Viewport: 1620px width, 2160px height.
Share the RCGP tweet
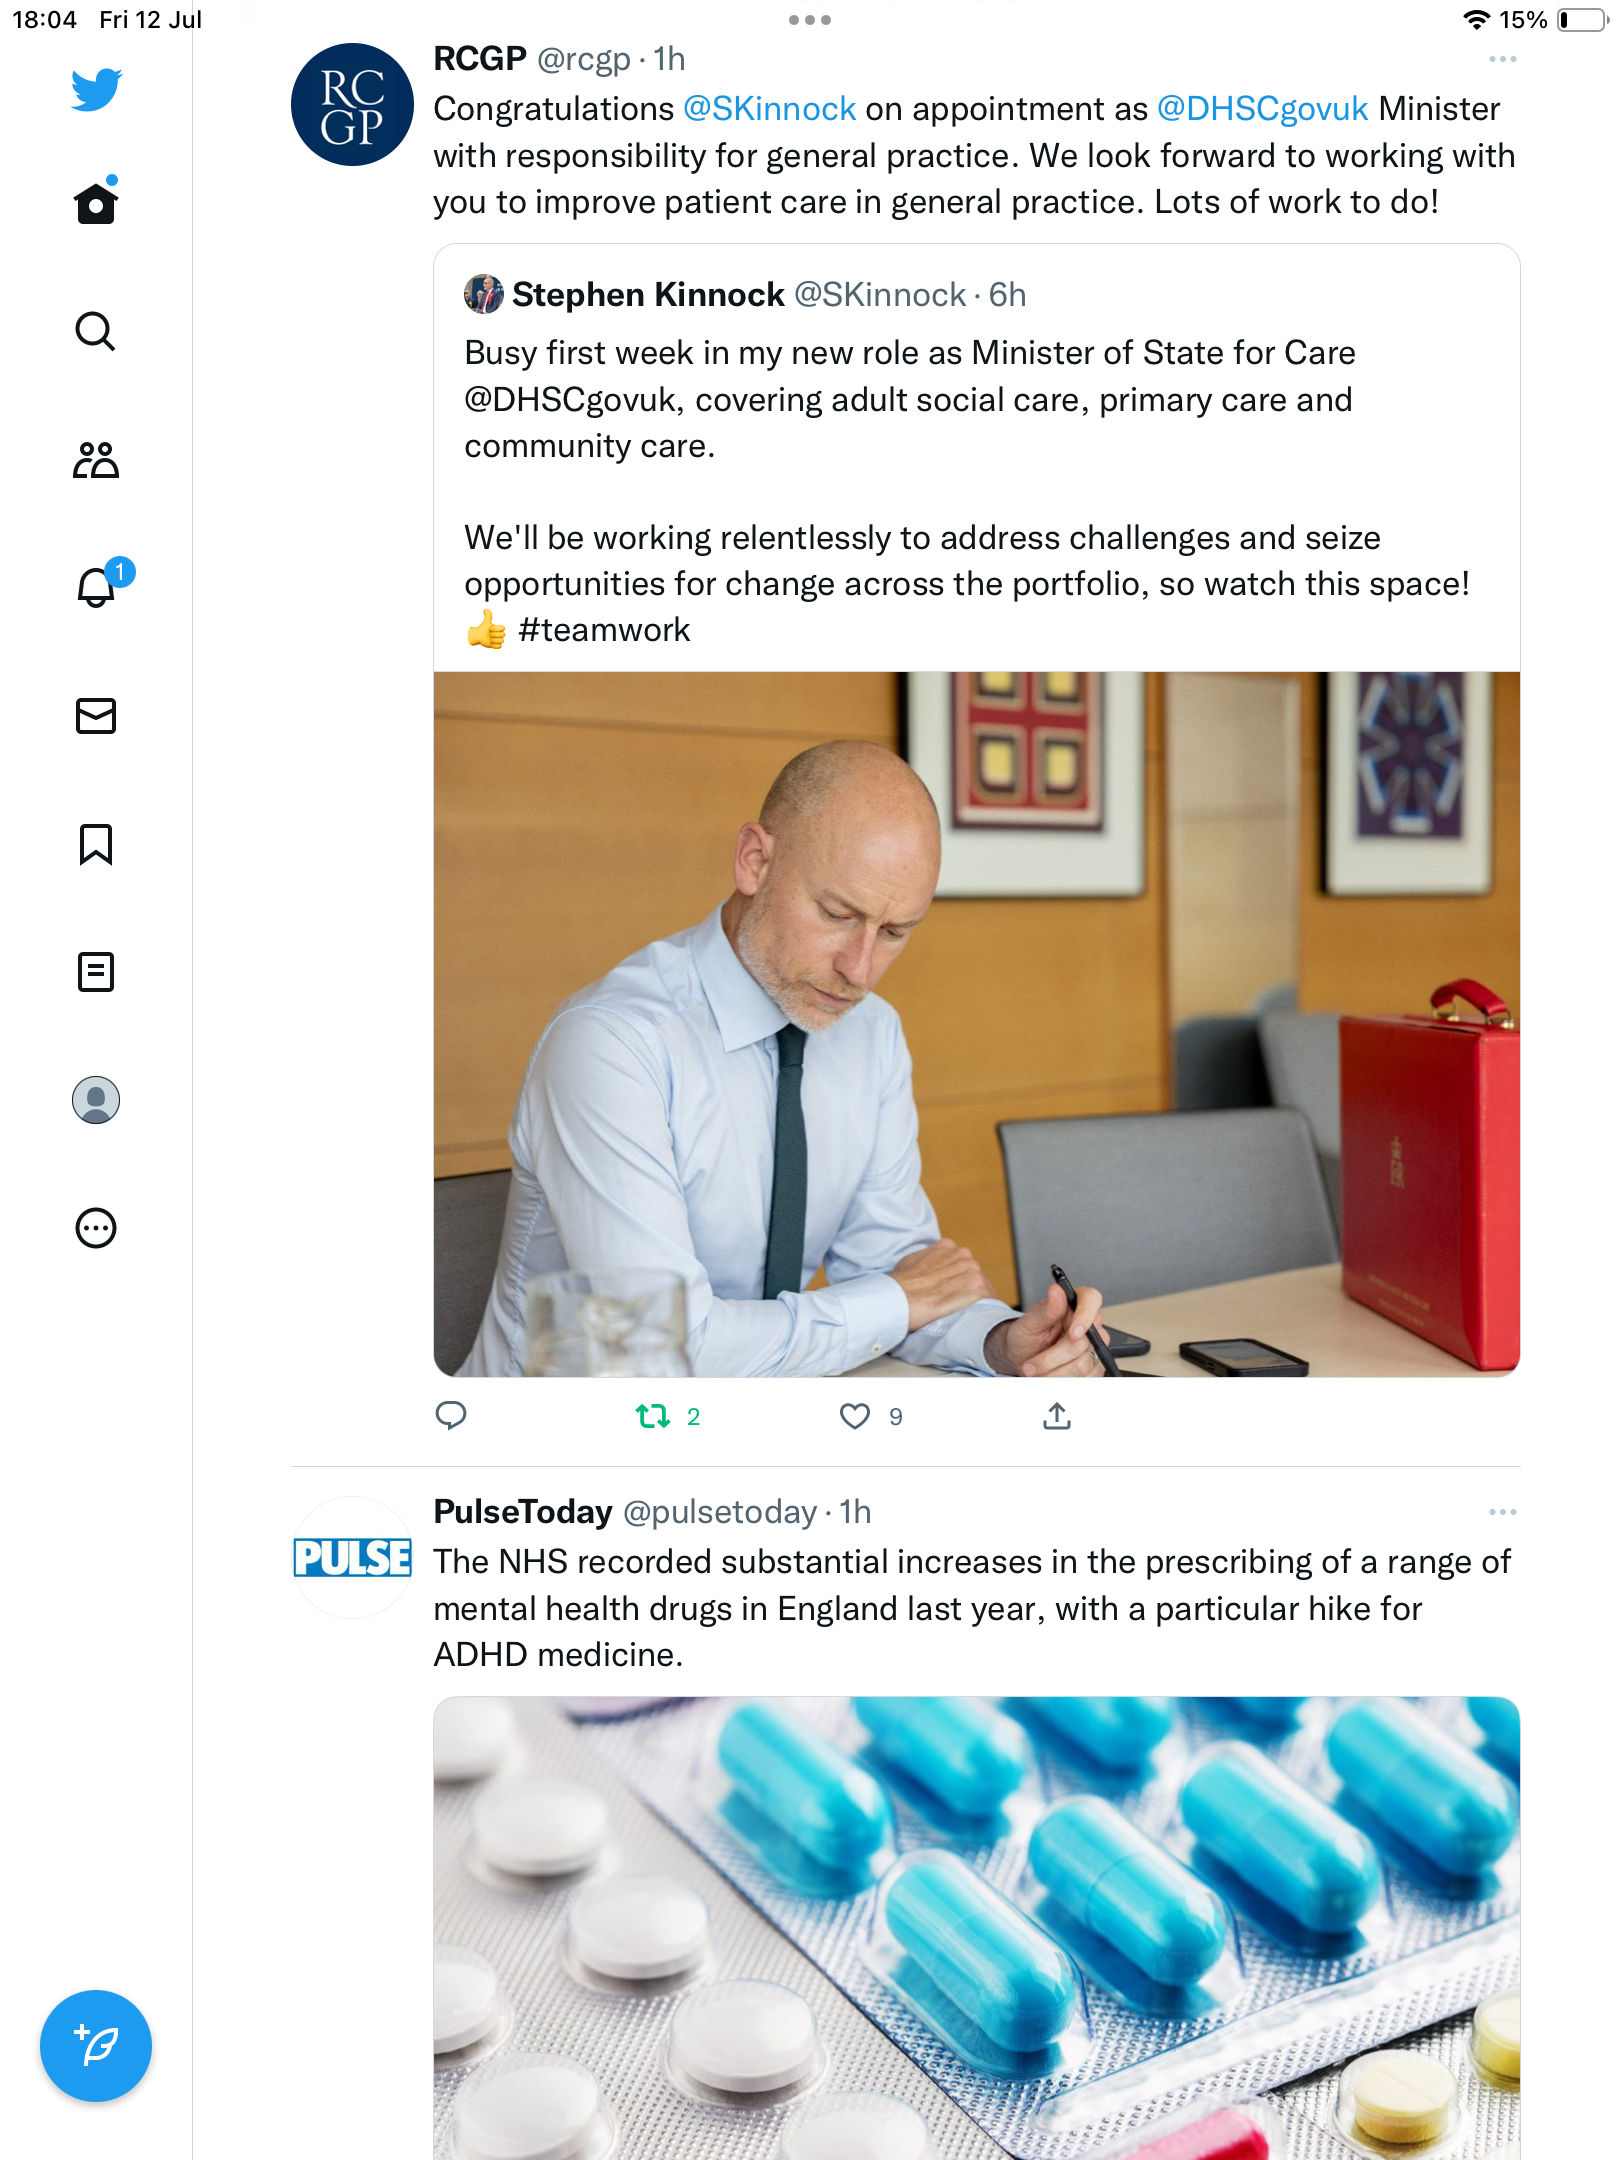click(x=1057, y=1416)
